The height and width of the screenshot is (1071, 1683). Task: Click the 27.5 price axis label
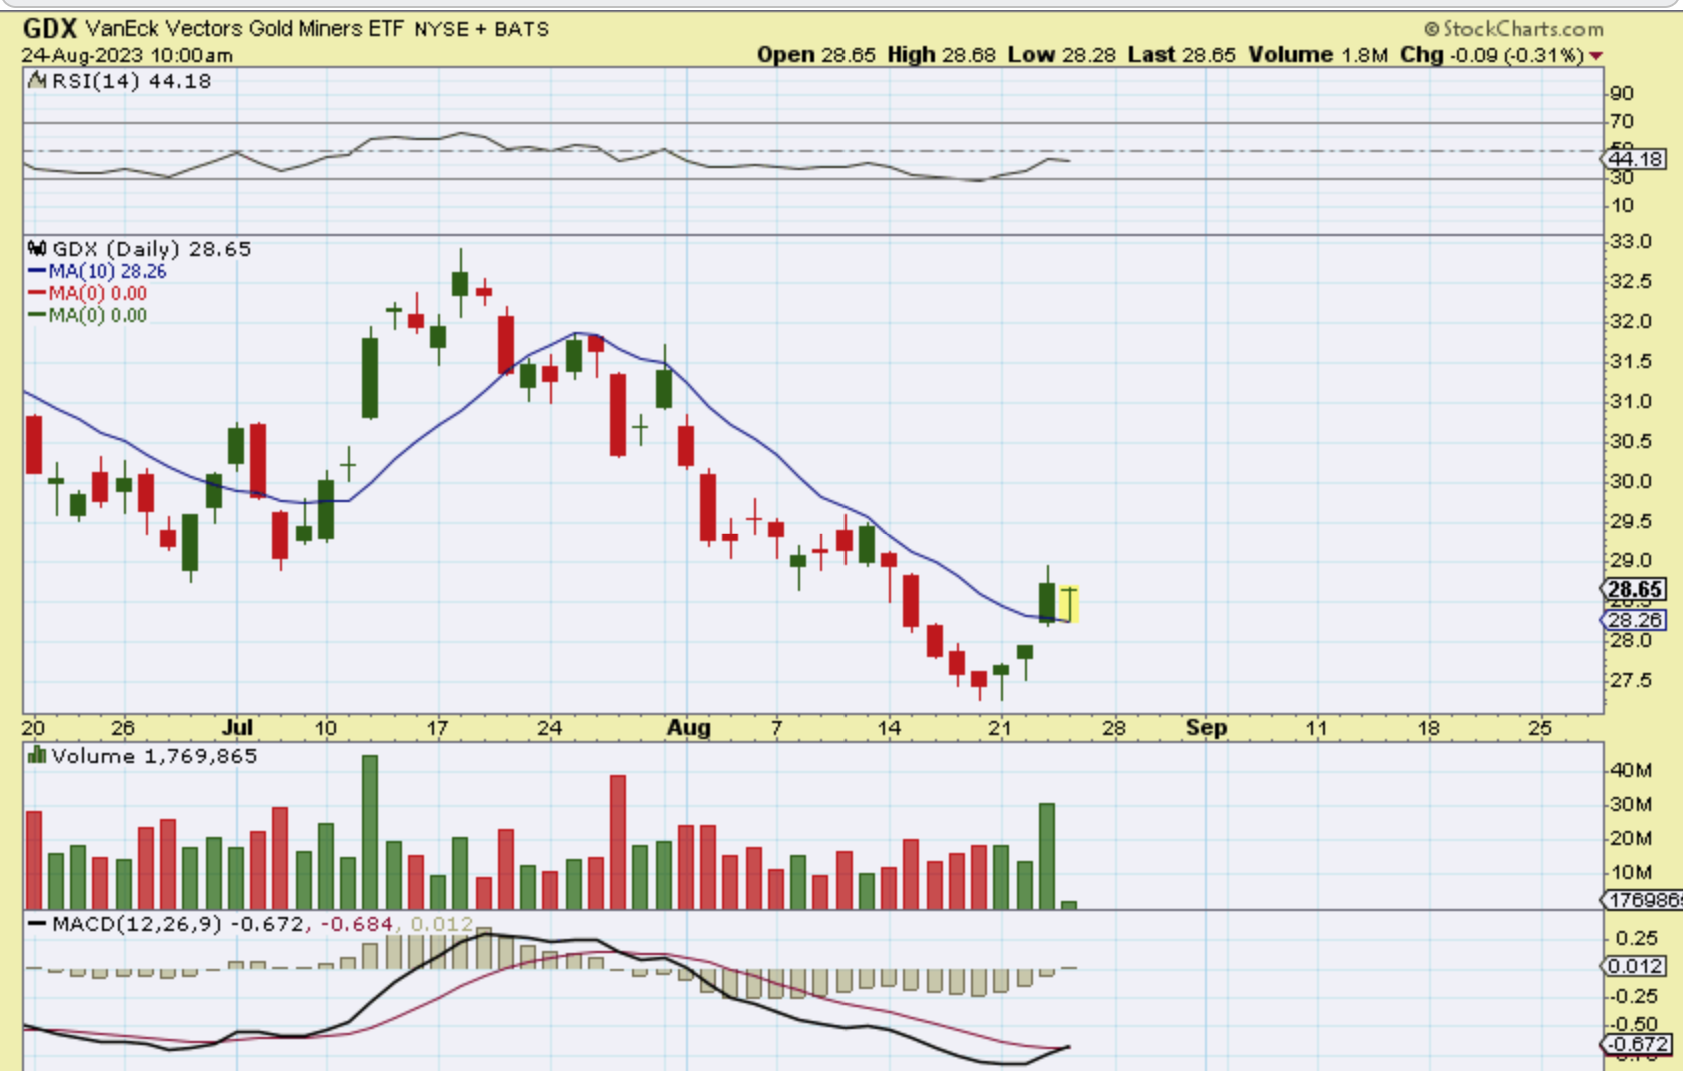1630,681
